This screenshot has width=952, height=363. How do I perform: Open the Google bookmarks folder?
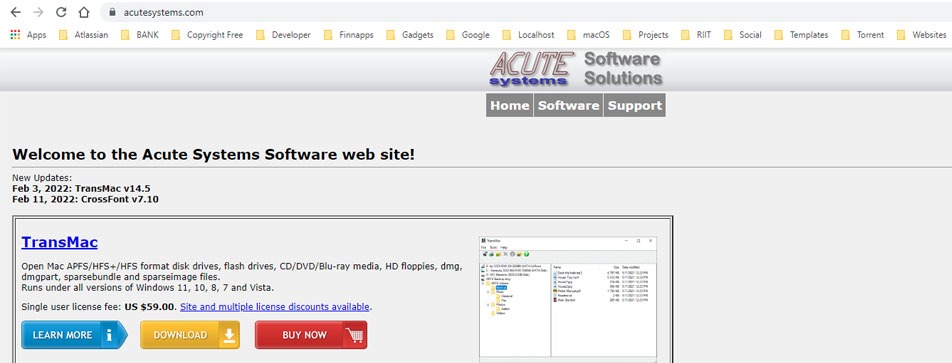click(468, 35)
